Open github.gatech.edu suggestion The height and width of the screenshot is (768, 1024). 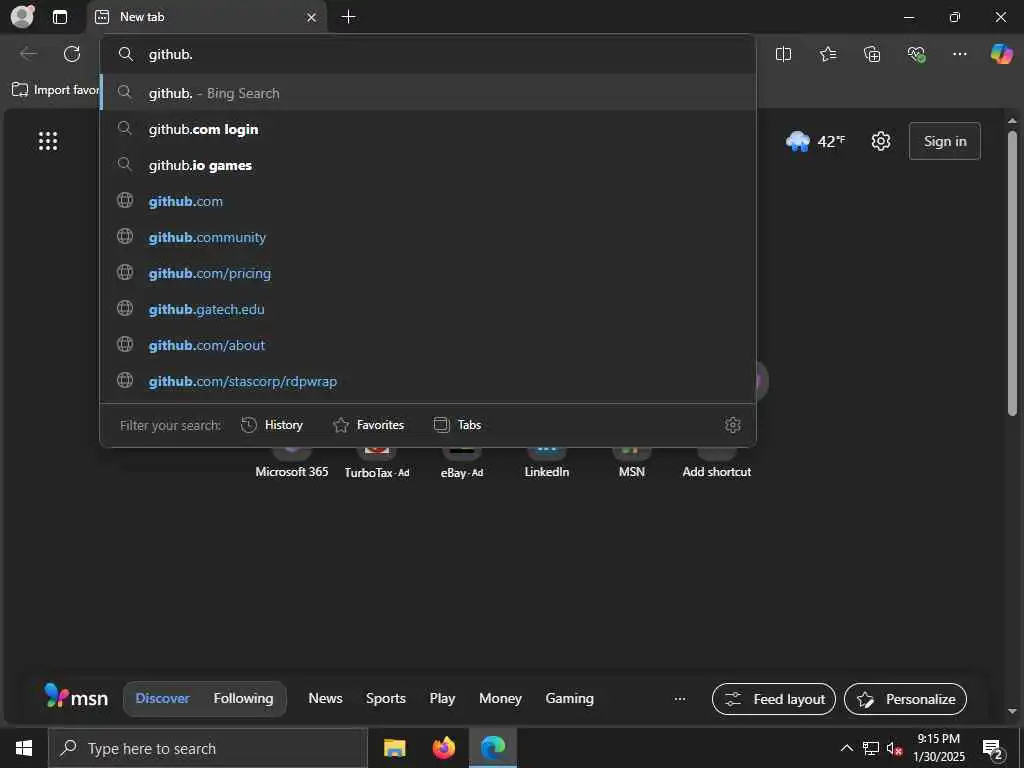click(428, 309)
